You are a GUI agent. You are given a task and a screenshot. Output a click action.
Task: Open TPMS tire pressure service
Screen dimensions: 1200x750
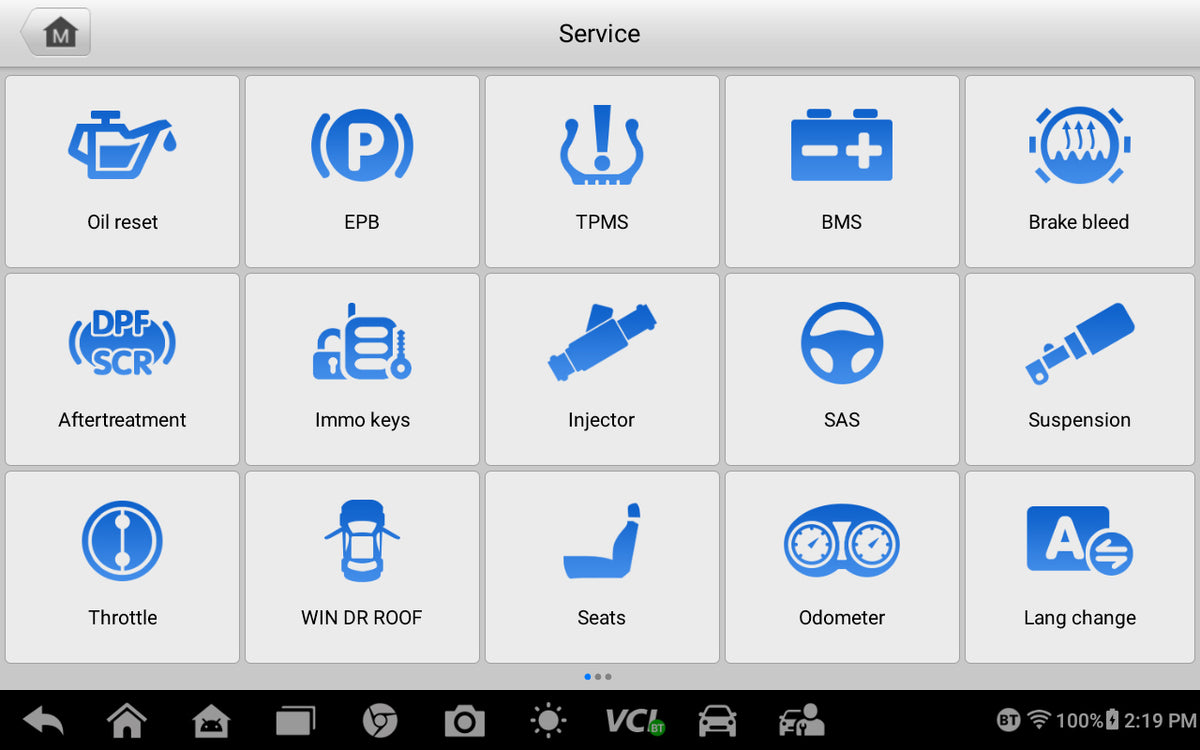point(602,172)
